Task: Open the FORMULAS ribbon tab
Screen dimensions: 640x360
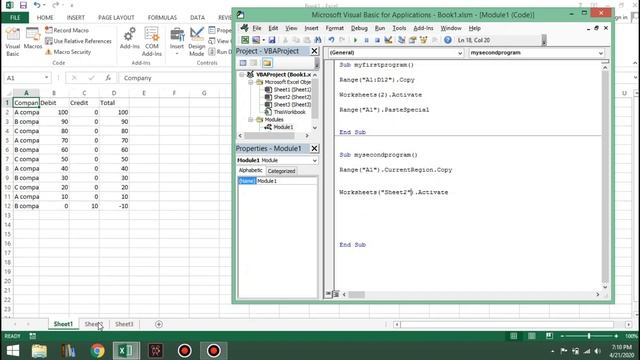Action: coord(162,18)
